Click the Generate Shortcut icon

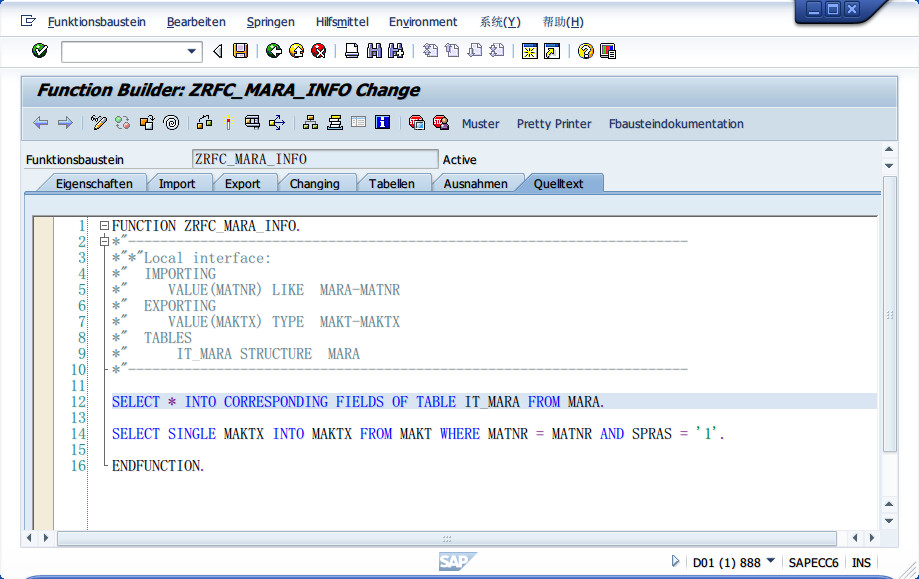pyautogui.click(x=552, y=52)
